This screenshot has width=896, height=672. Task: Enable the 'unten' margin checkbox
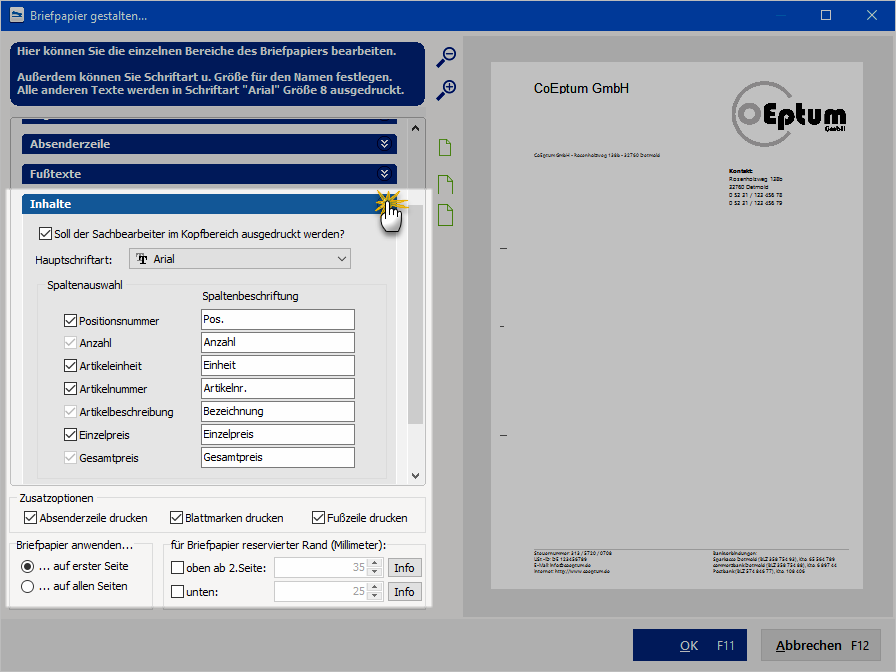click(178, 591)
